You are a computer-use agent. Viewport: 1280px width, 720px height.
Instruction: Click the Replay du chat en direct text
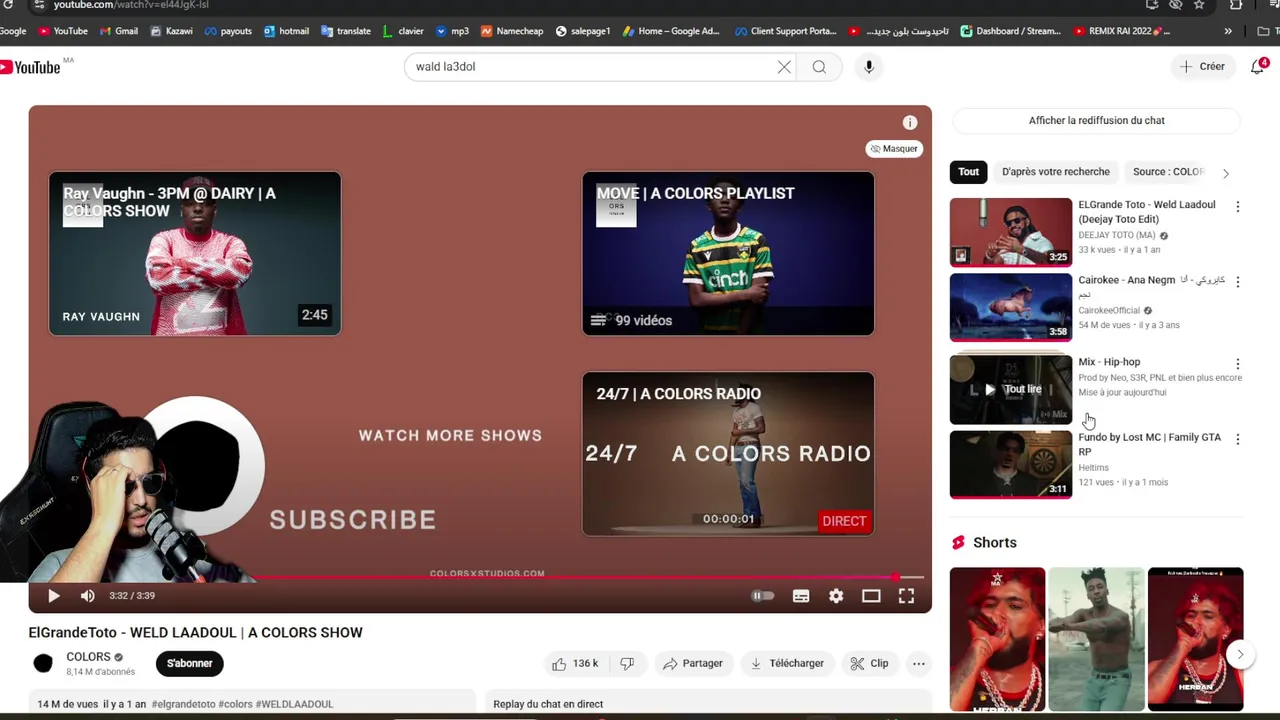(548, 704)
